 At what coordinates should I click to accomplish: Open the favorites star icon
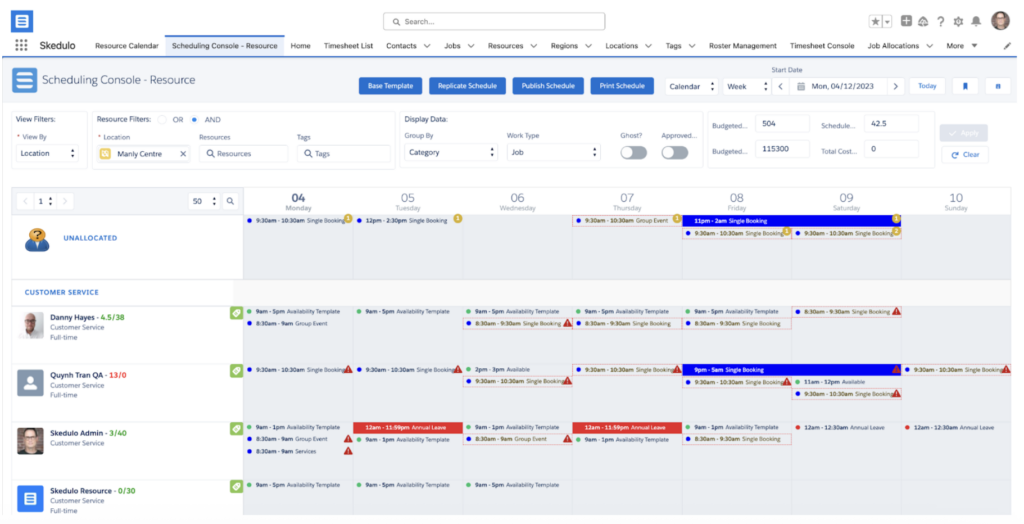coord(875,22)
